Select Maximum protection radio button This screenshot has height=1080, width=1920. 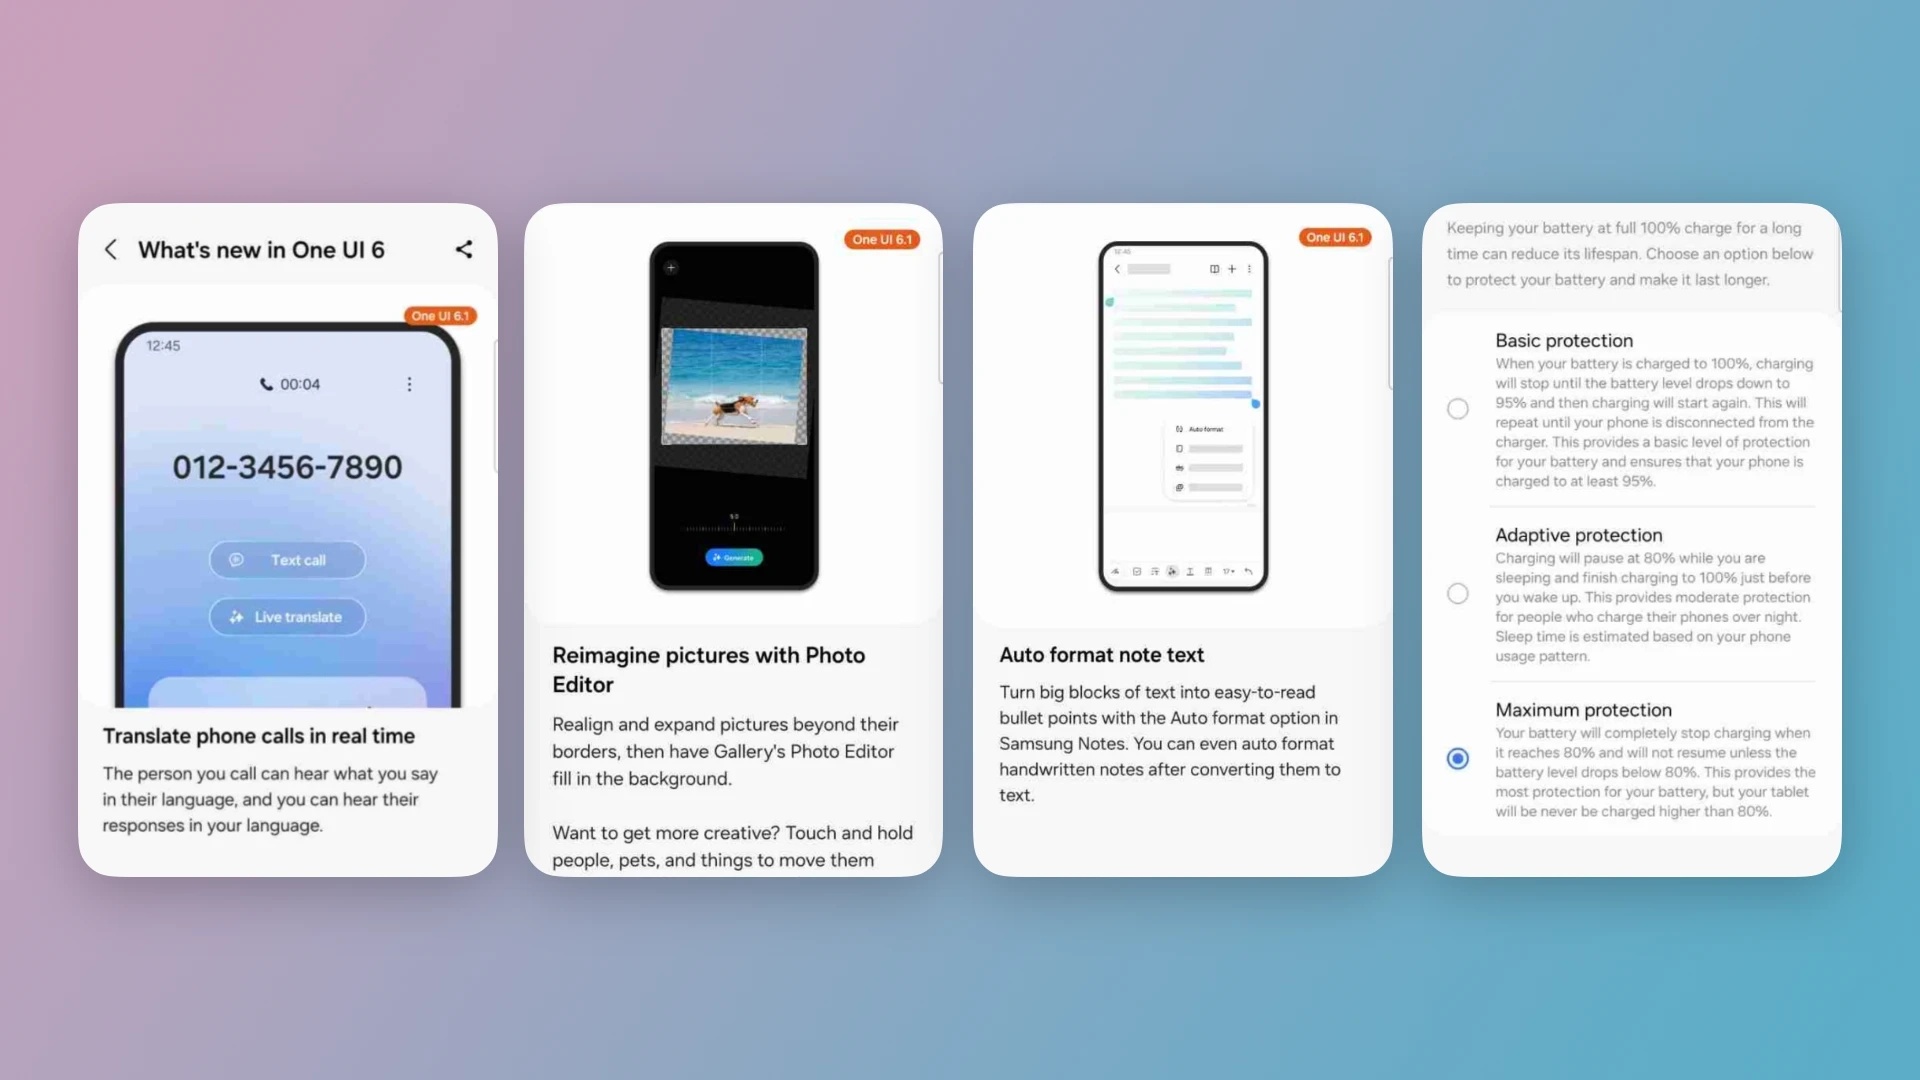pyautogui.click(x=1457, y=757)
